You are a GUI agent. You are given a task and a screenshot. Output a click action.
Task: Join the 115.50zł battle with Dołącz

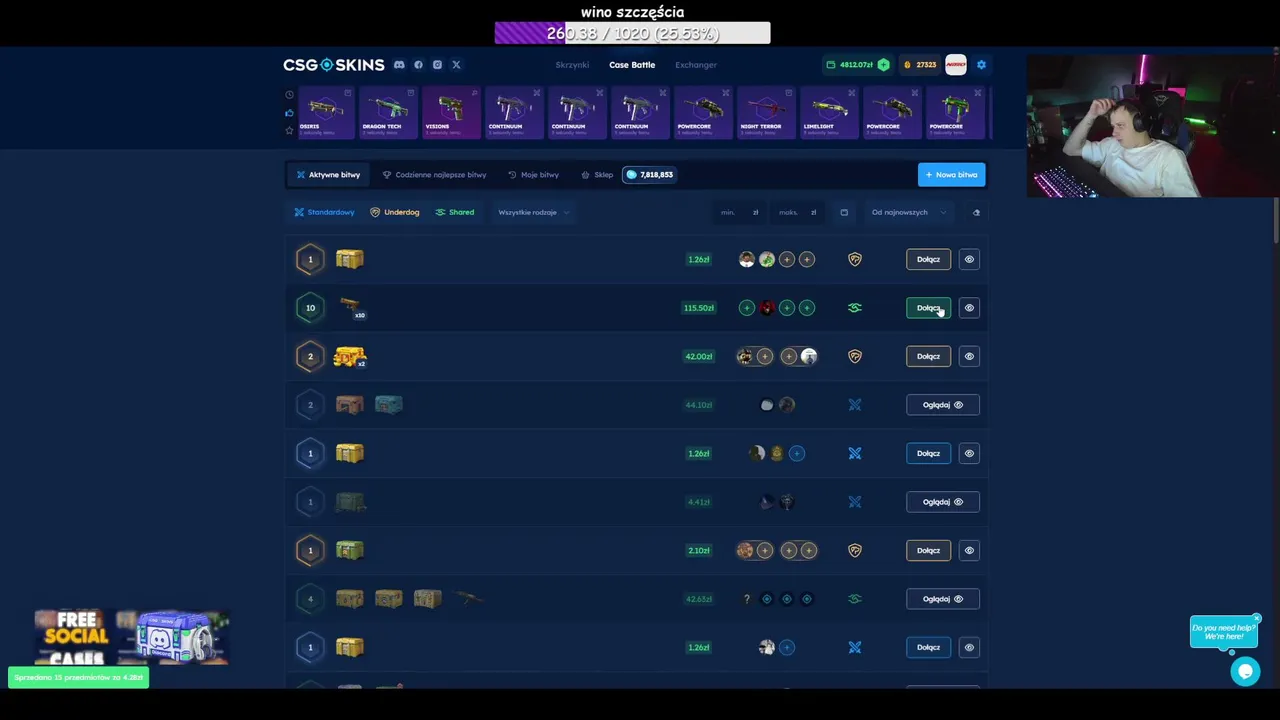(928, 308)
